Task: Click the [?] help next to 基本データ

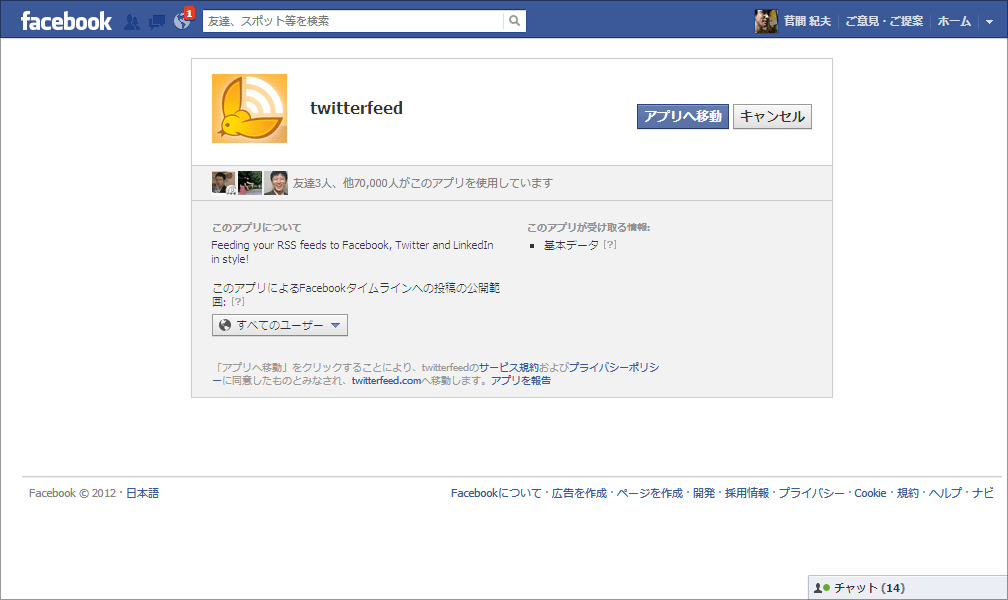Action: 609,244
